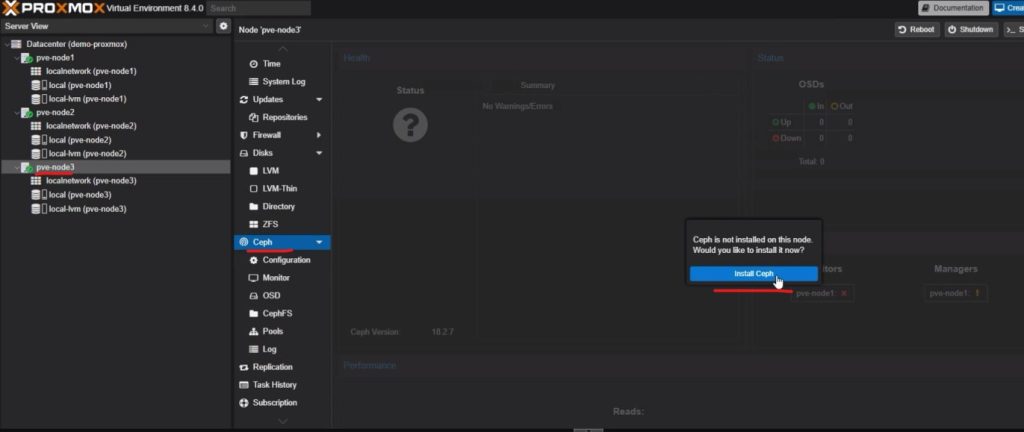Open the Documentation button
1024x432 pixels.
point(953,8)
